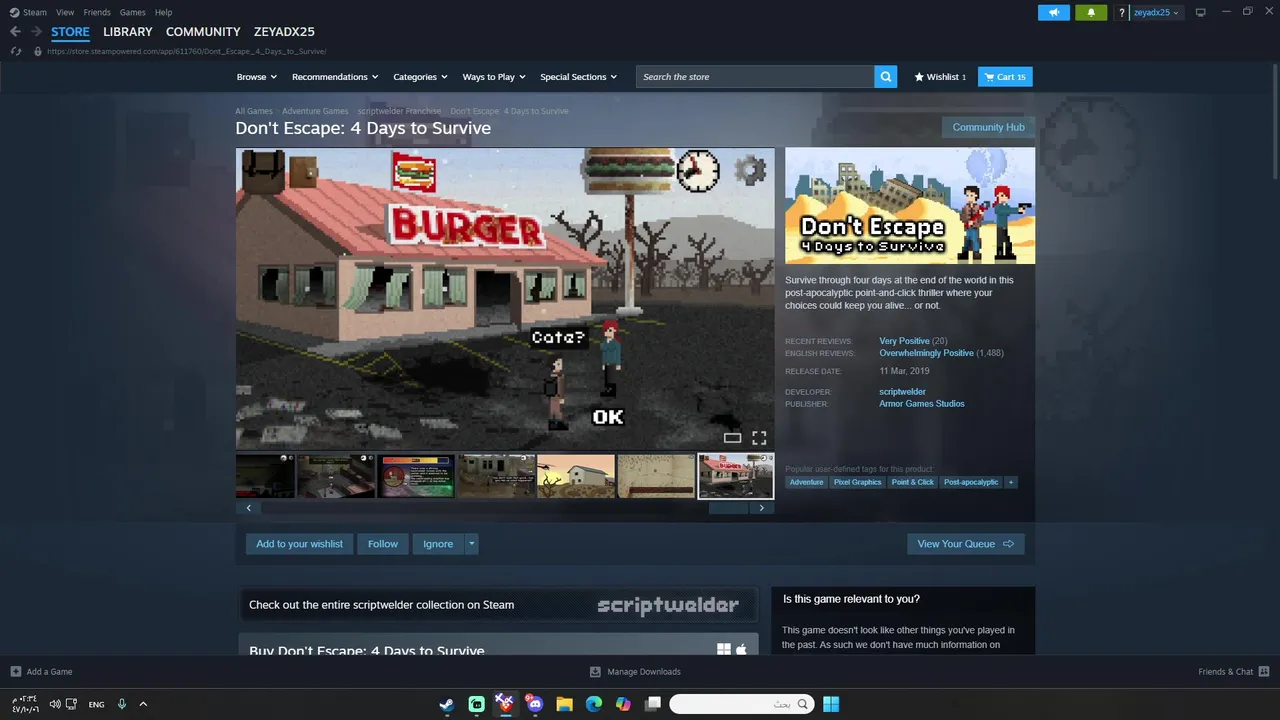Open Very Positive recent reviews link

(904, 341)
